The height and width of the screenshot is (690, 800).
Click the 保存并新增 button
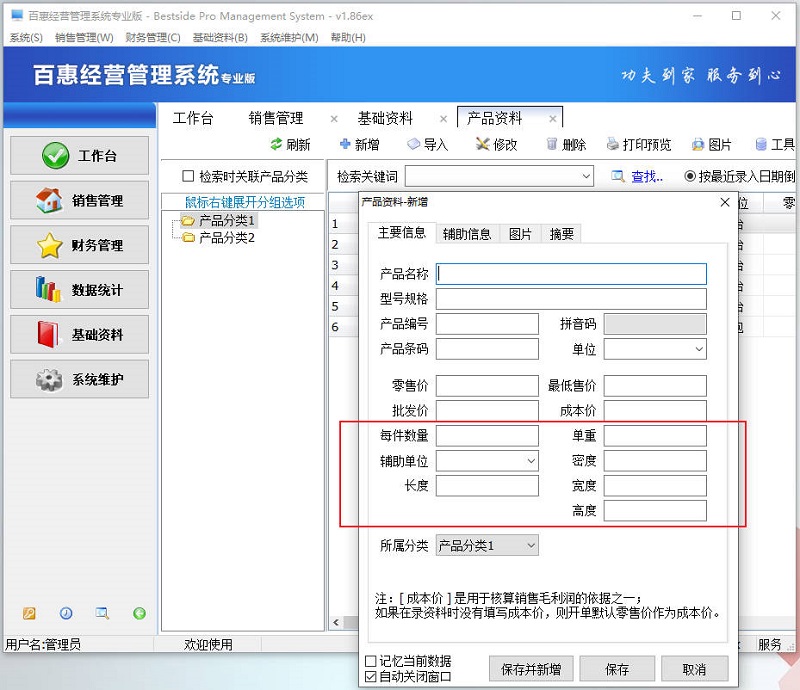tap(531, 668)
